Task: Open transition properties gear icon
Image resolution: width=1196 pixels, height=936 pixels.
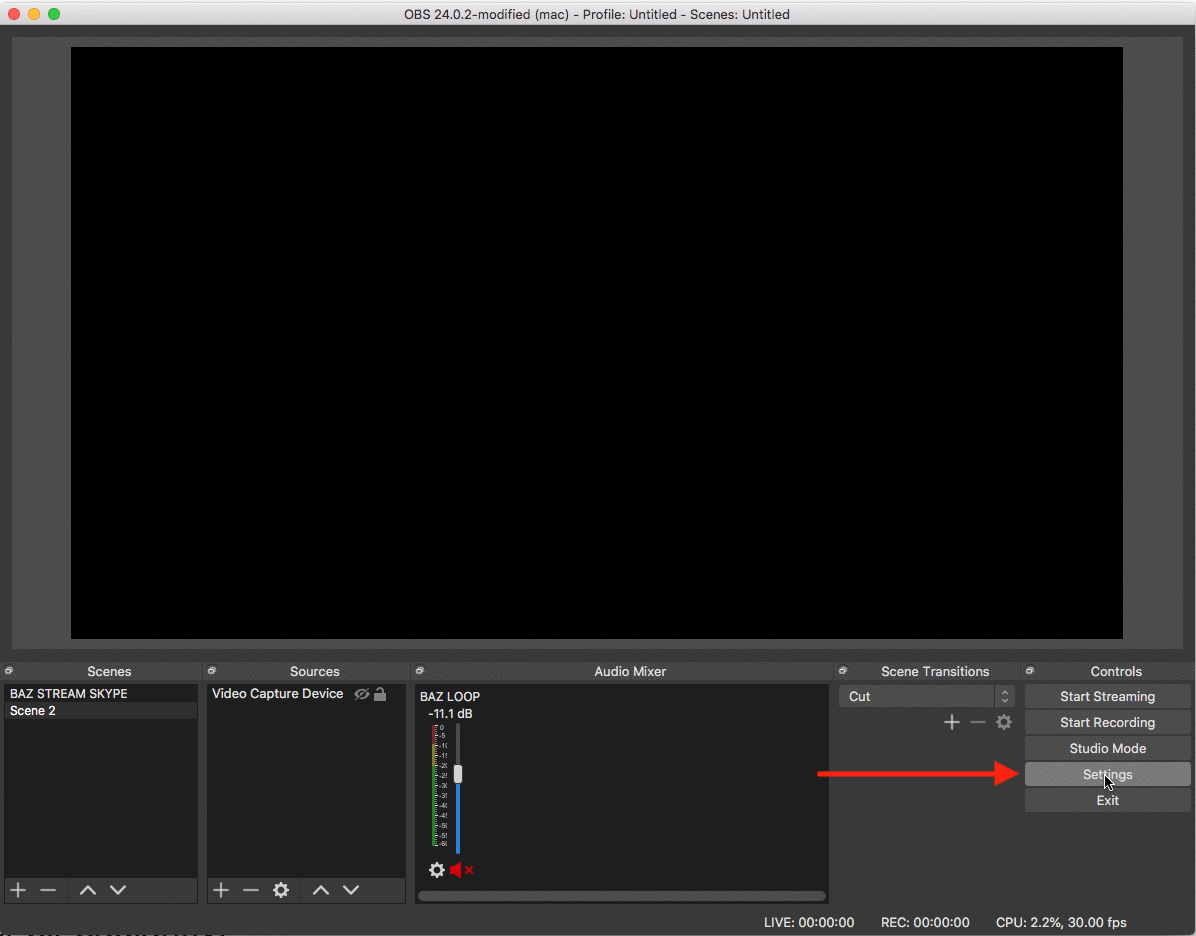Action: (1005, 722)
